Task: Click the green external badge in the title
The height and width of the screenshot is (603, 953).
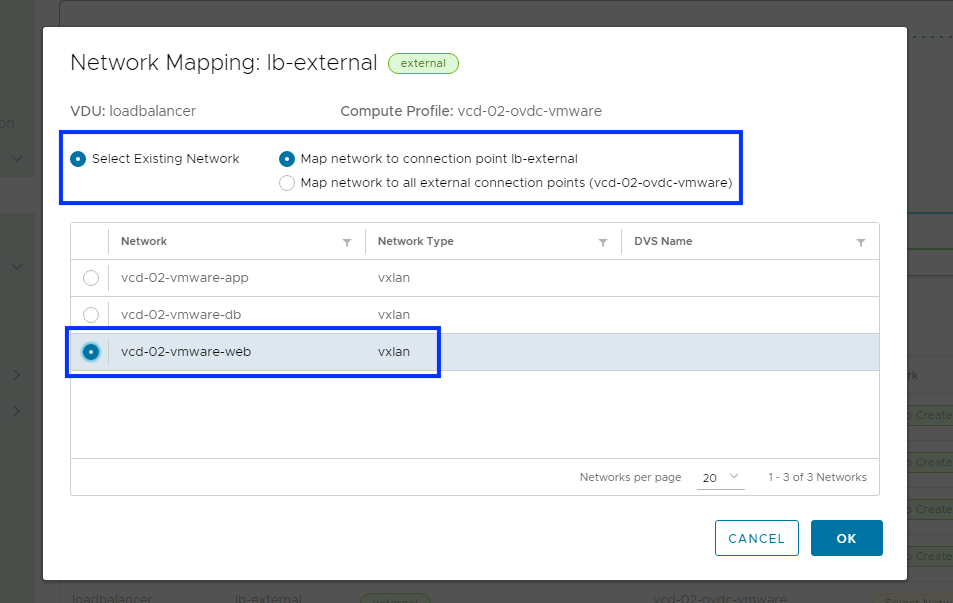Action: [x=423, y=63]
